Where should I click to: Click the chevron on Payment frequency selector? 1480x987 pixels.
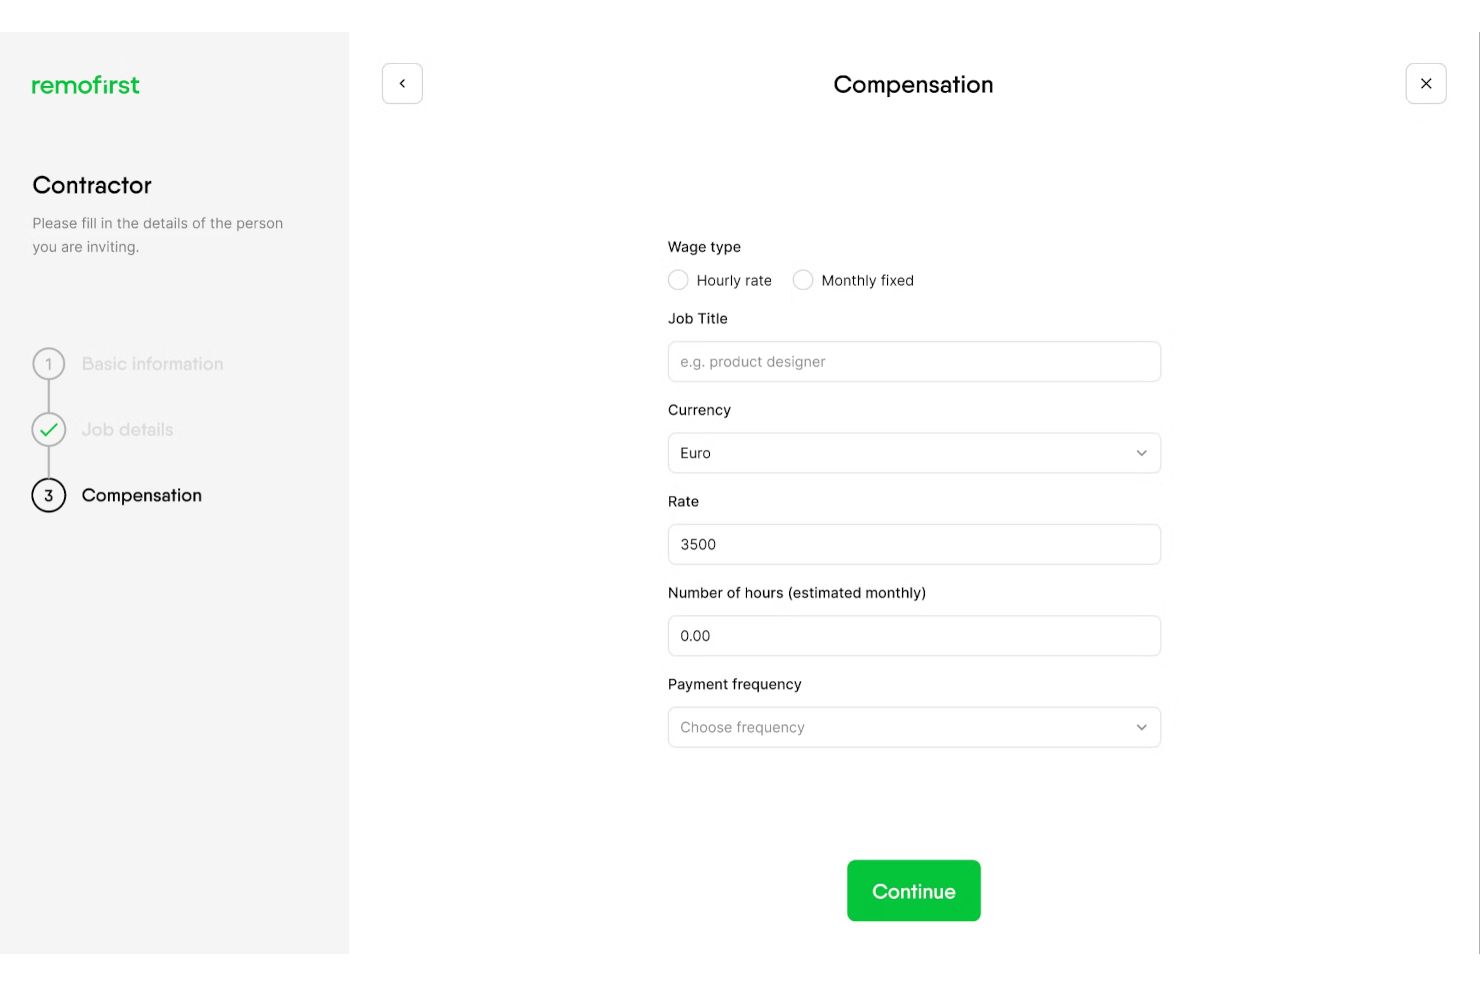tap(1141, 727)
